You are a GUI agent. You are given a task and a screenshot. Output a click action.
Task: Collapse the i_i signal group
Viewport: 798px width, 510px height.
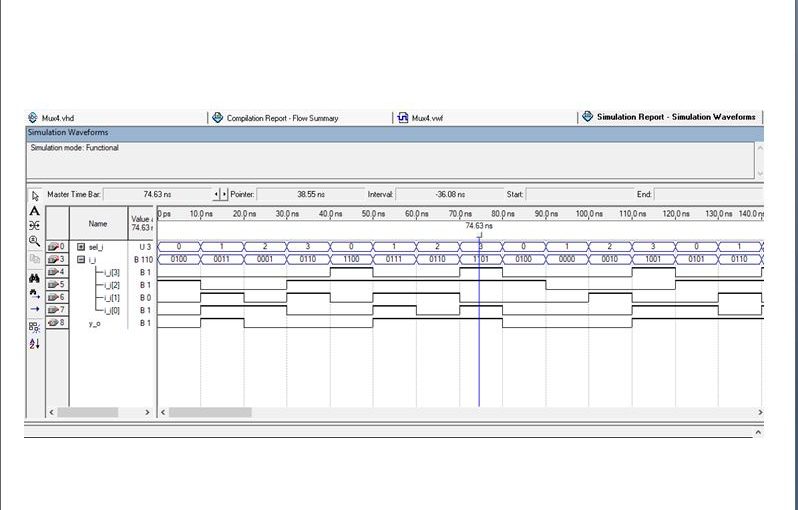pyautogui.click(x=82, y=259)
